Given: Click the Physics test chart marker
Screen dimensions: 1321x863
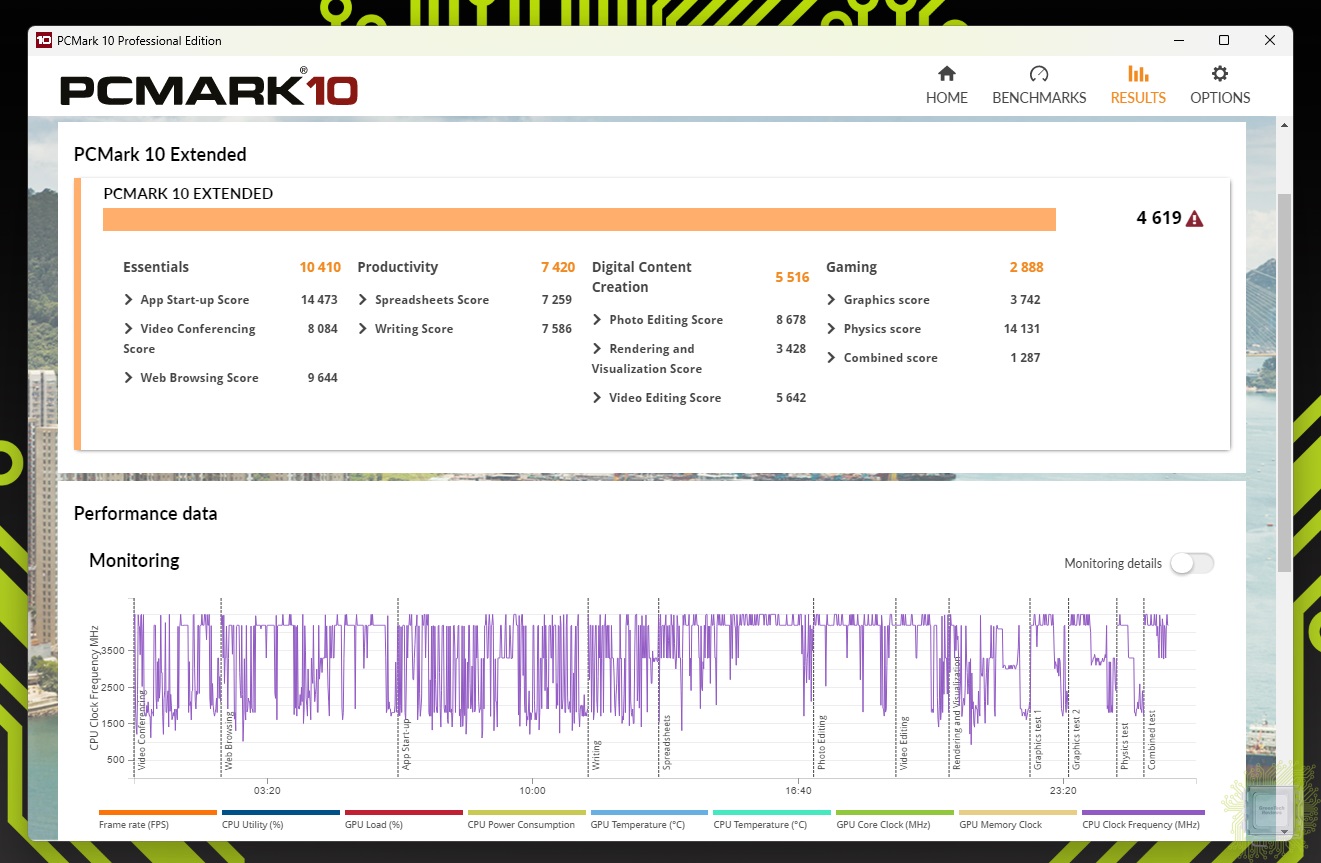Looking at the screenshot, I should 1125,746.
